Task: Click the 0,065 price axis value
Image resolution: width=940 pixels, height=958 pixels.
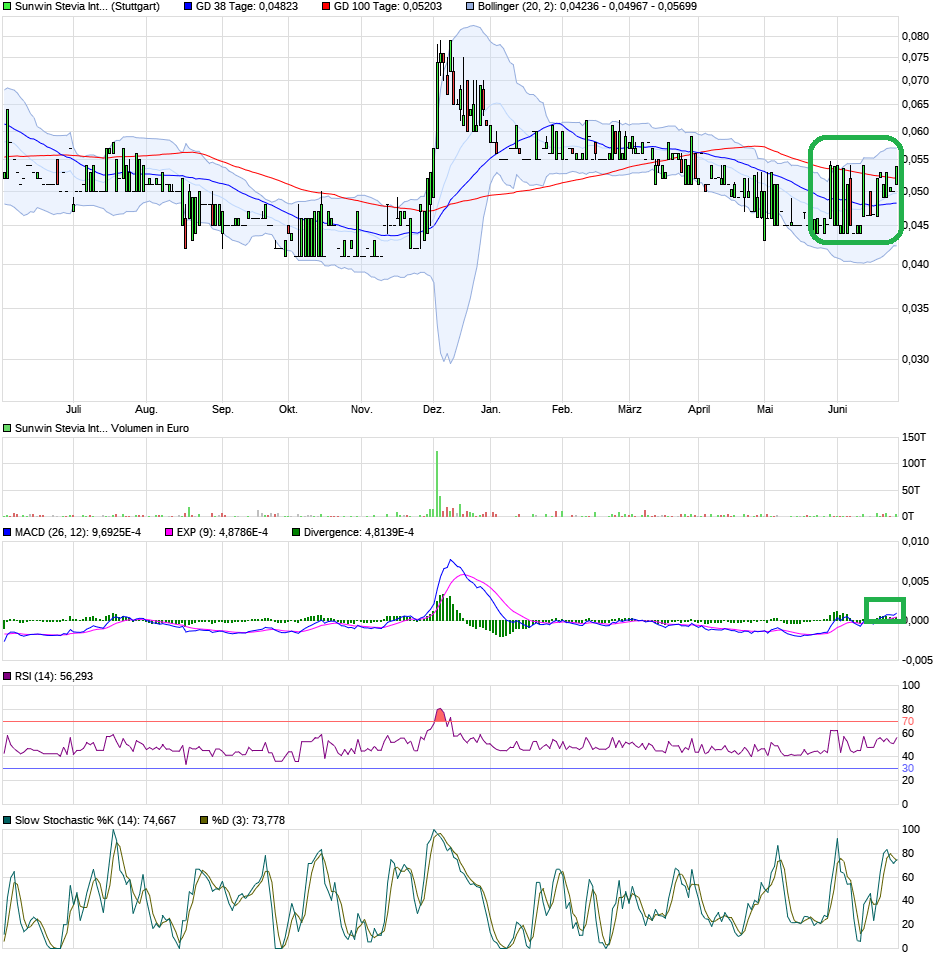Action: (x=915, y=104)
